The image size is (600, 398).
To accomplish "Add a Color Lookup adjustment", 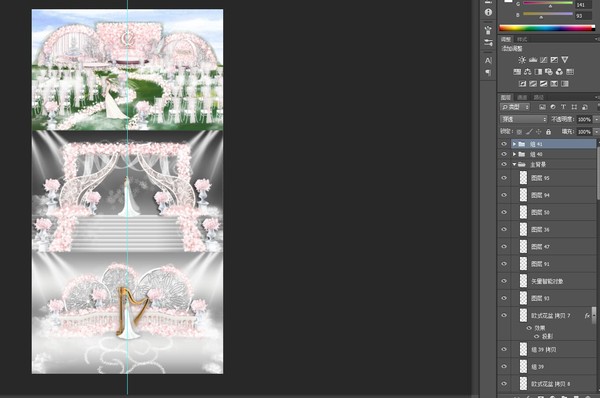I will (570, 72).
